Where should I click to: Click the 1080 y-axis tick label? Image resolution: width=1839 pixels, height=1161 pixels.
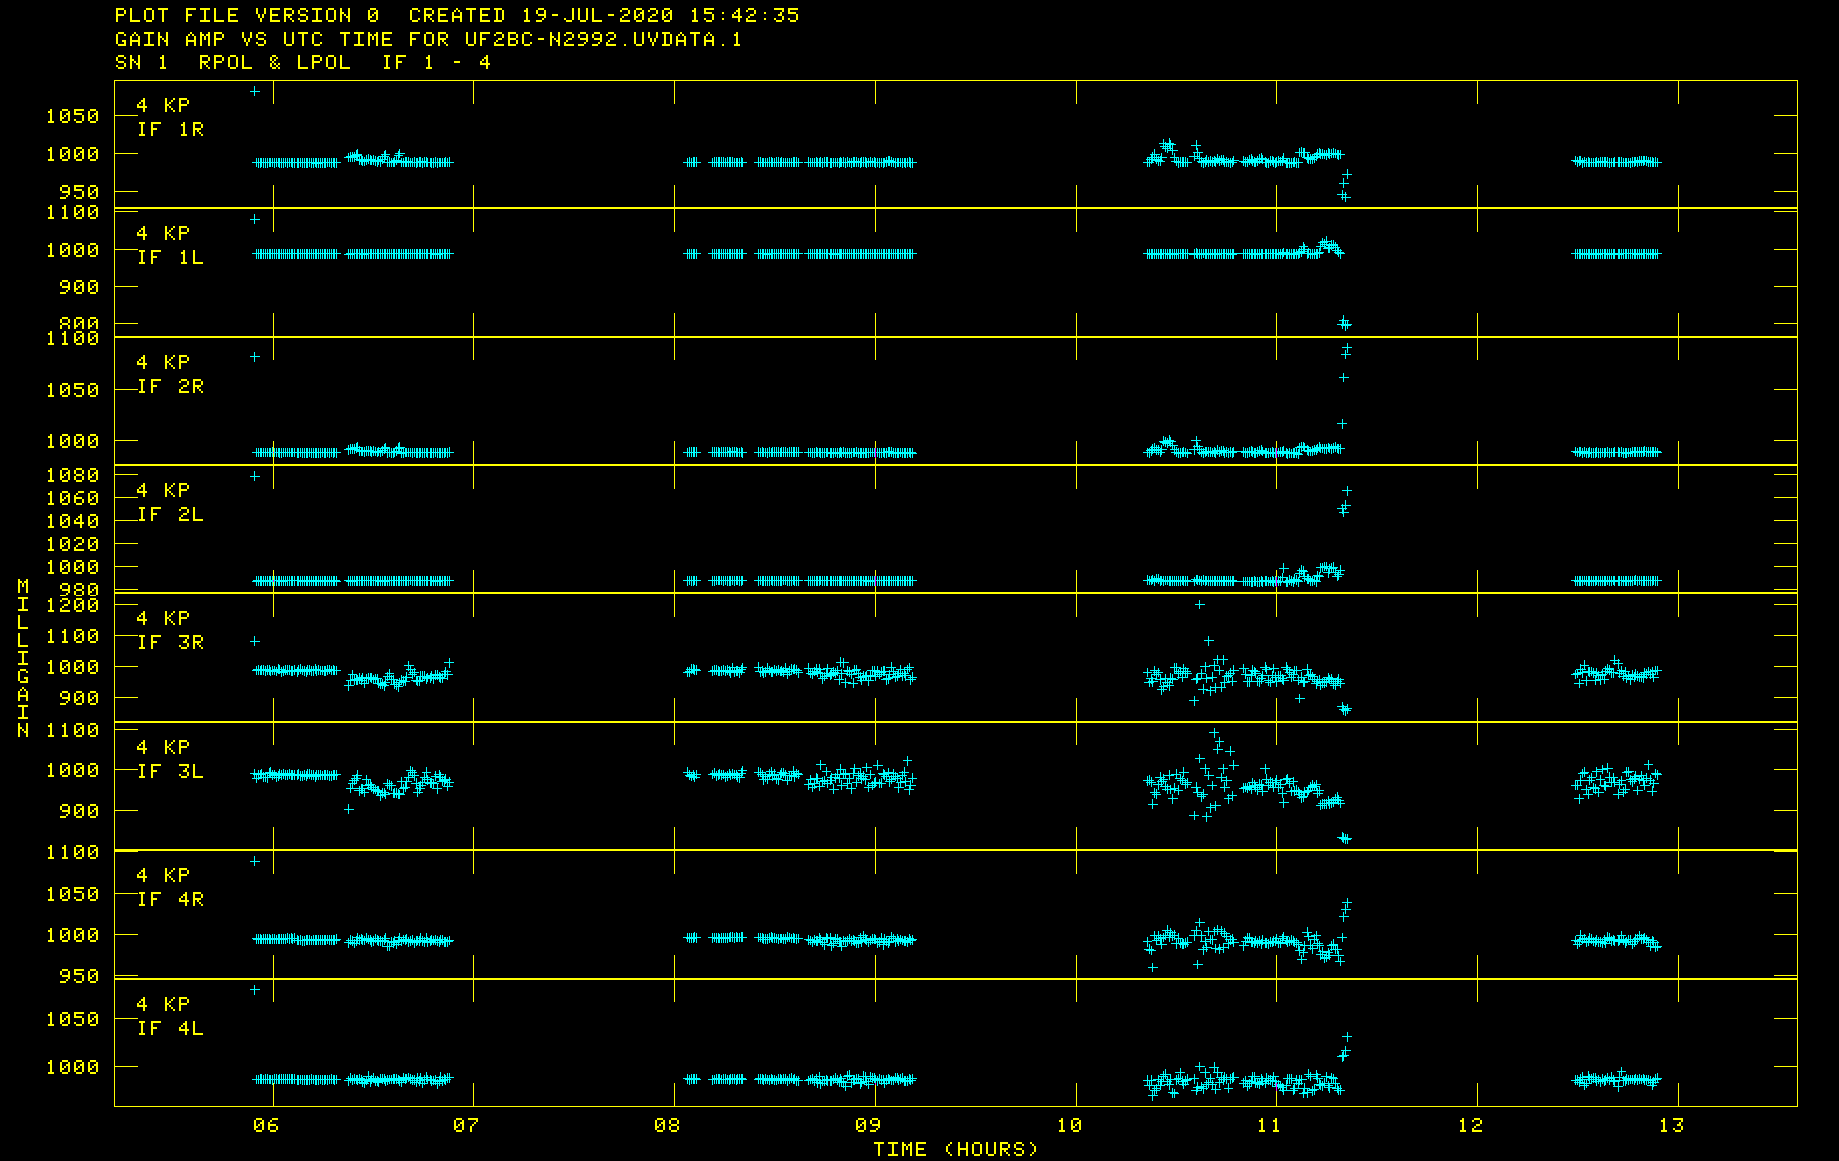73,475
